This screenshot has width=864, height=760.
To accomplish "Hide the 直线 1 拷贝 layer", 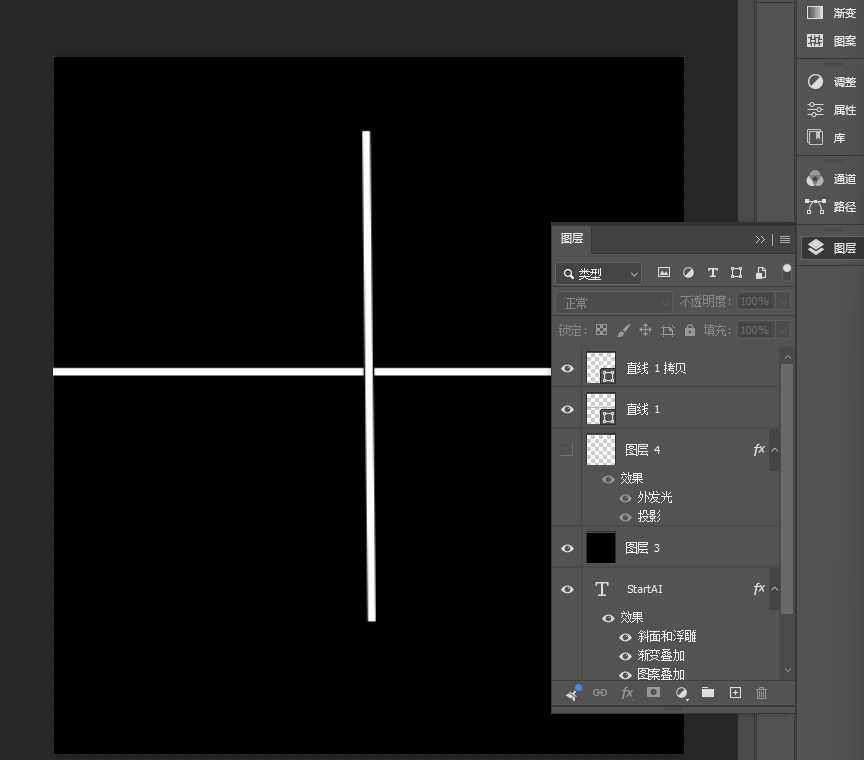I will click(x=567, y=368).
